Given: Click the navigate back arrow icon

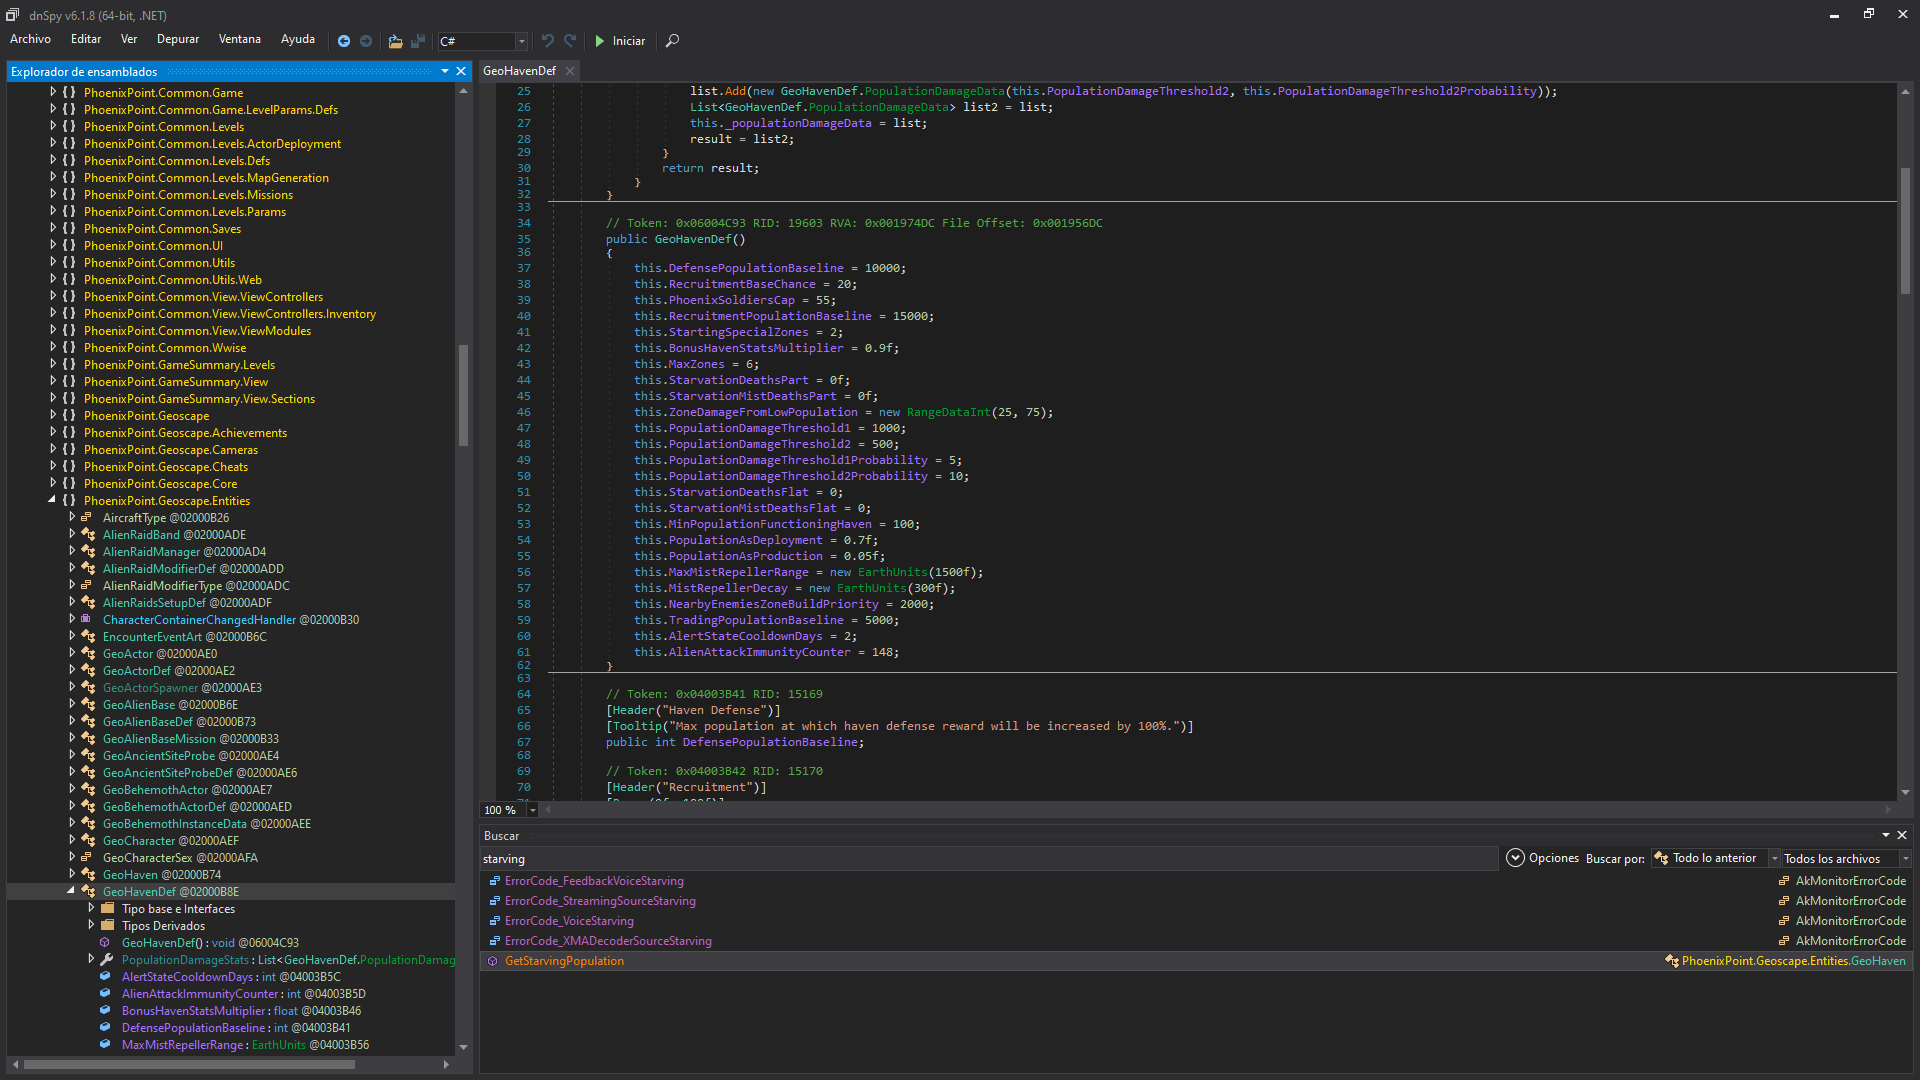Looking at the screenshot, I should 344,41.
